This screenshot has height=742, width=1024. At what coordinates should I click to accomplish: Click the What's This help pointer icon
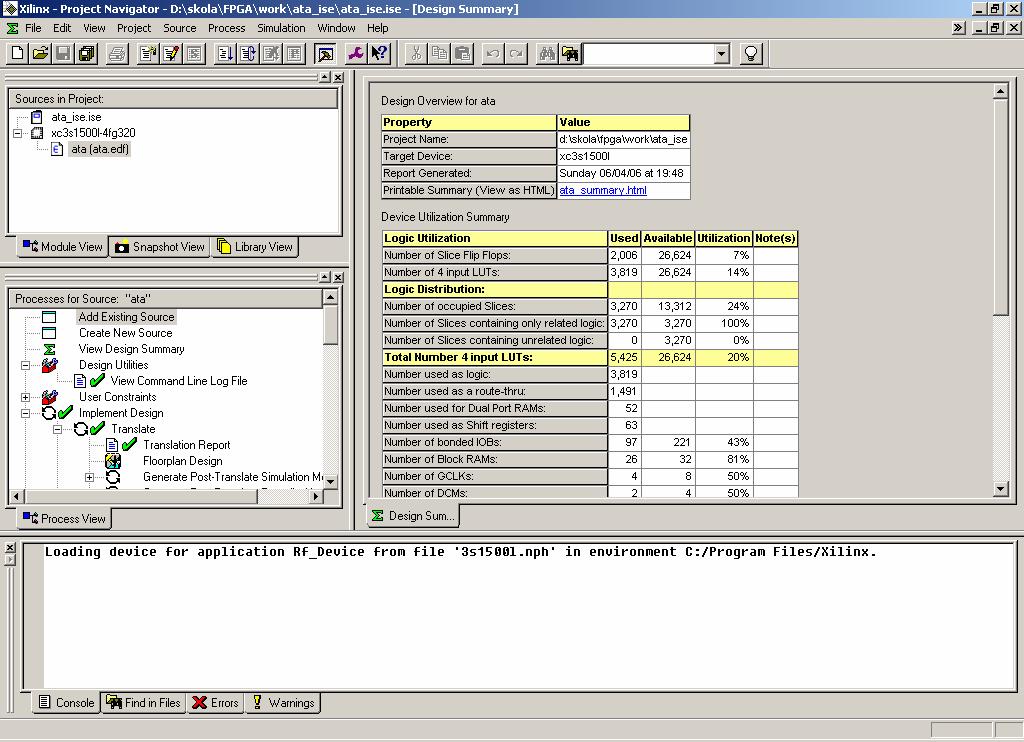[379, 54]
